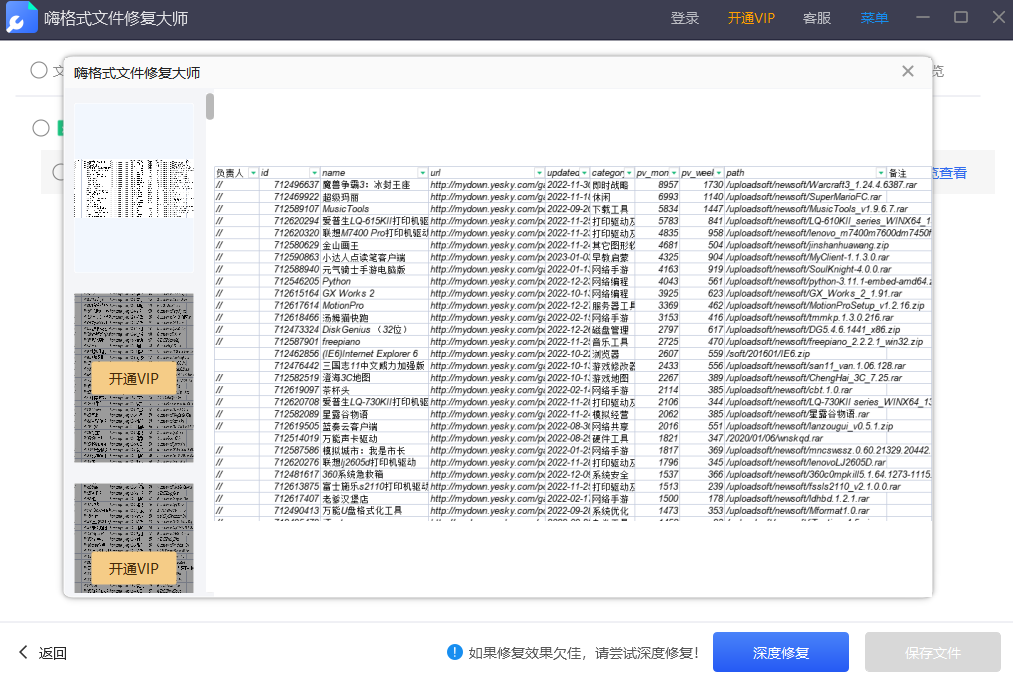Close the file preview dialog
Image resolution: width=1013 pixels, height=676 pixels.
click(907, 71)
